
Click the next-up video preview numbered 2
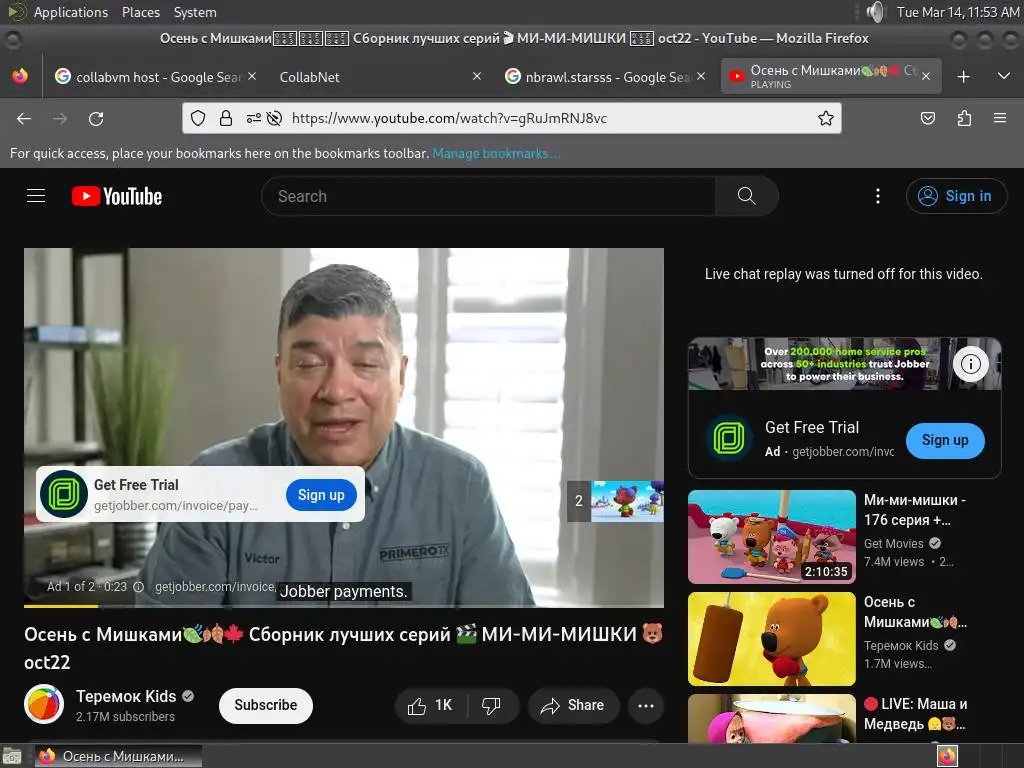tap(615, 501)
